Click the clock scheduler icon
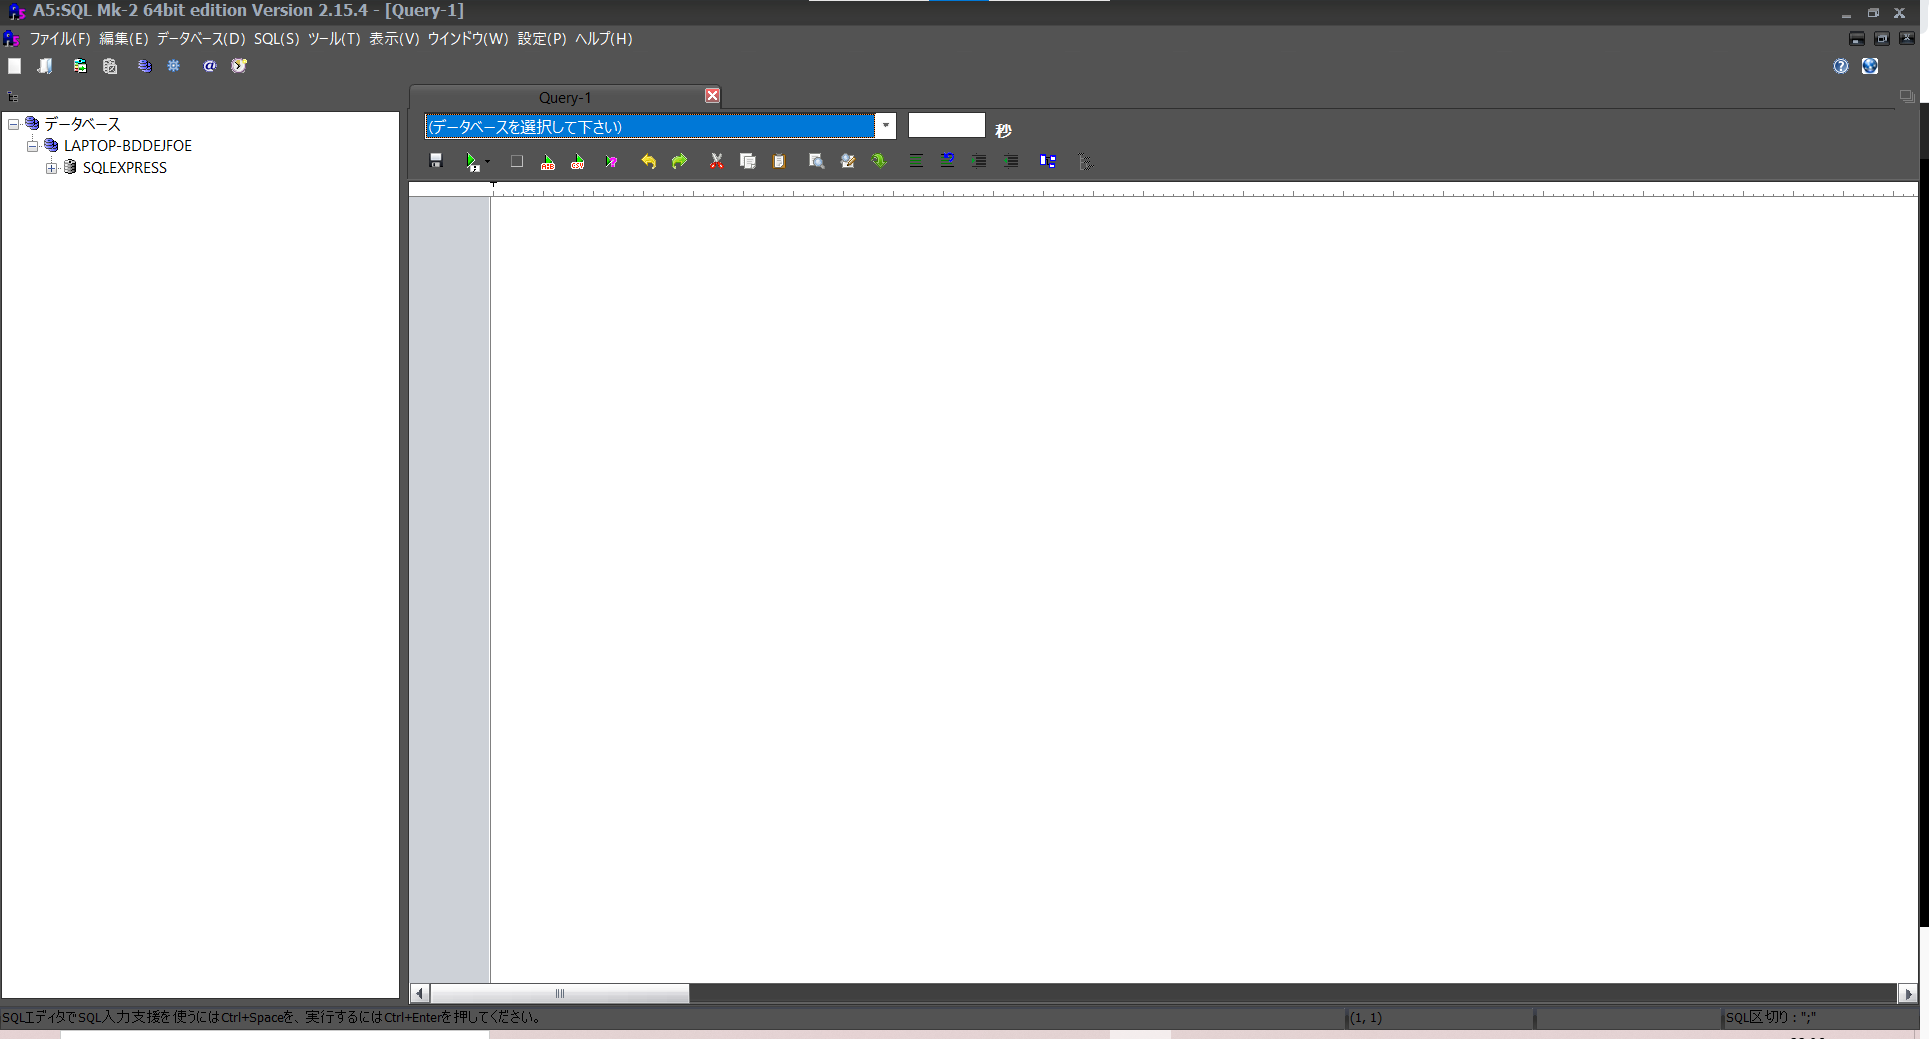Viewport: 1929px width, 1039px height. click(239, 66)
